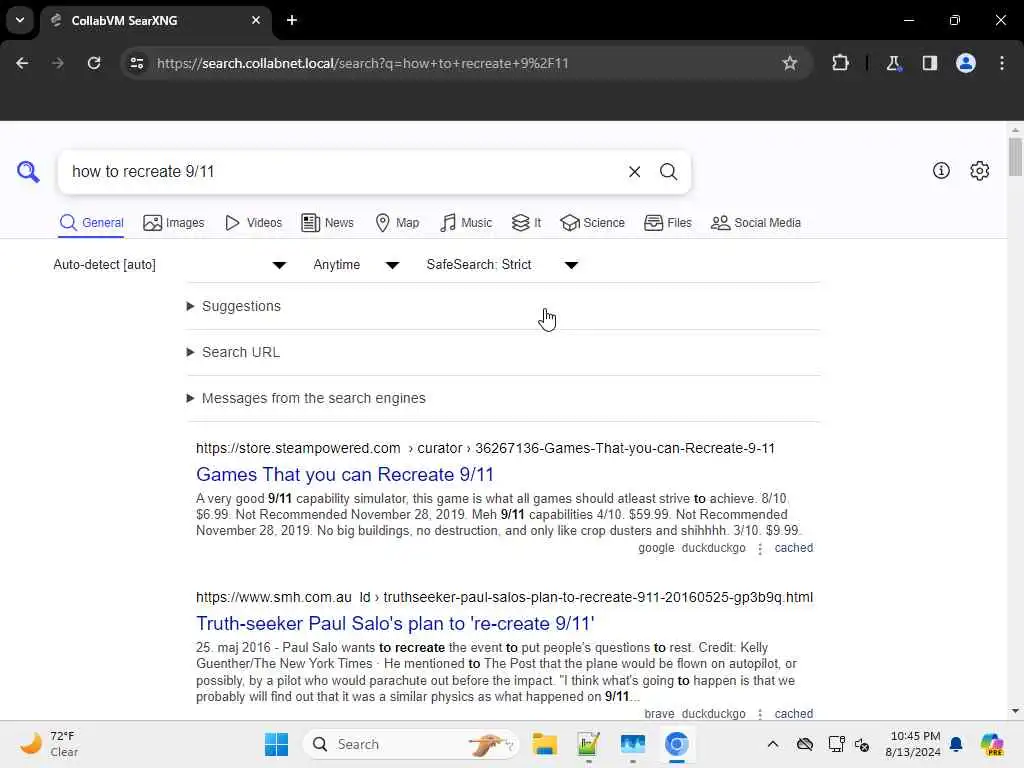Viewport: 1024px width, 768px height.
Task: Click the SearXNG magnifier logo
Action: [x=28, y=172]
